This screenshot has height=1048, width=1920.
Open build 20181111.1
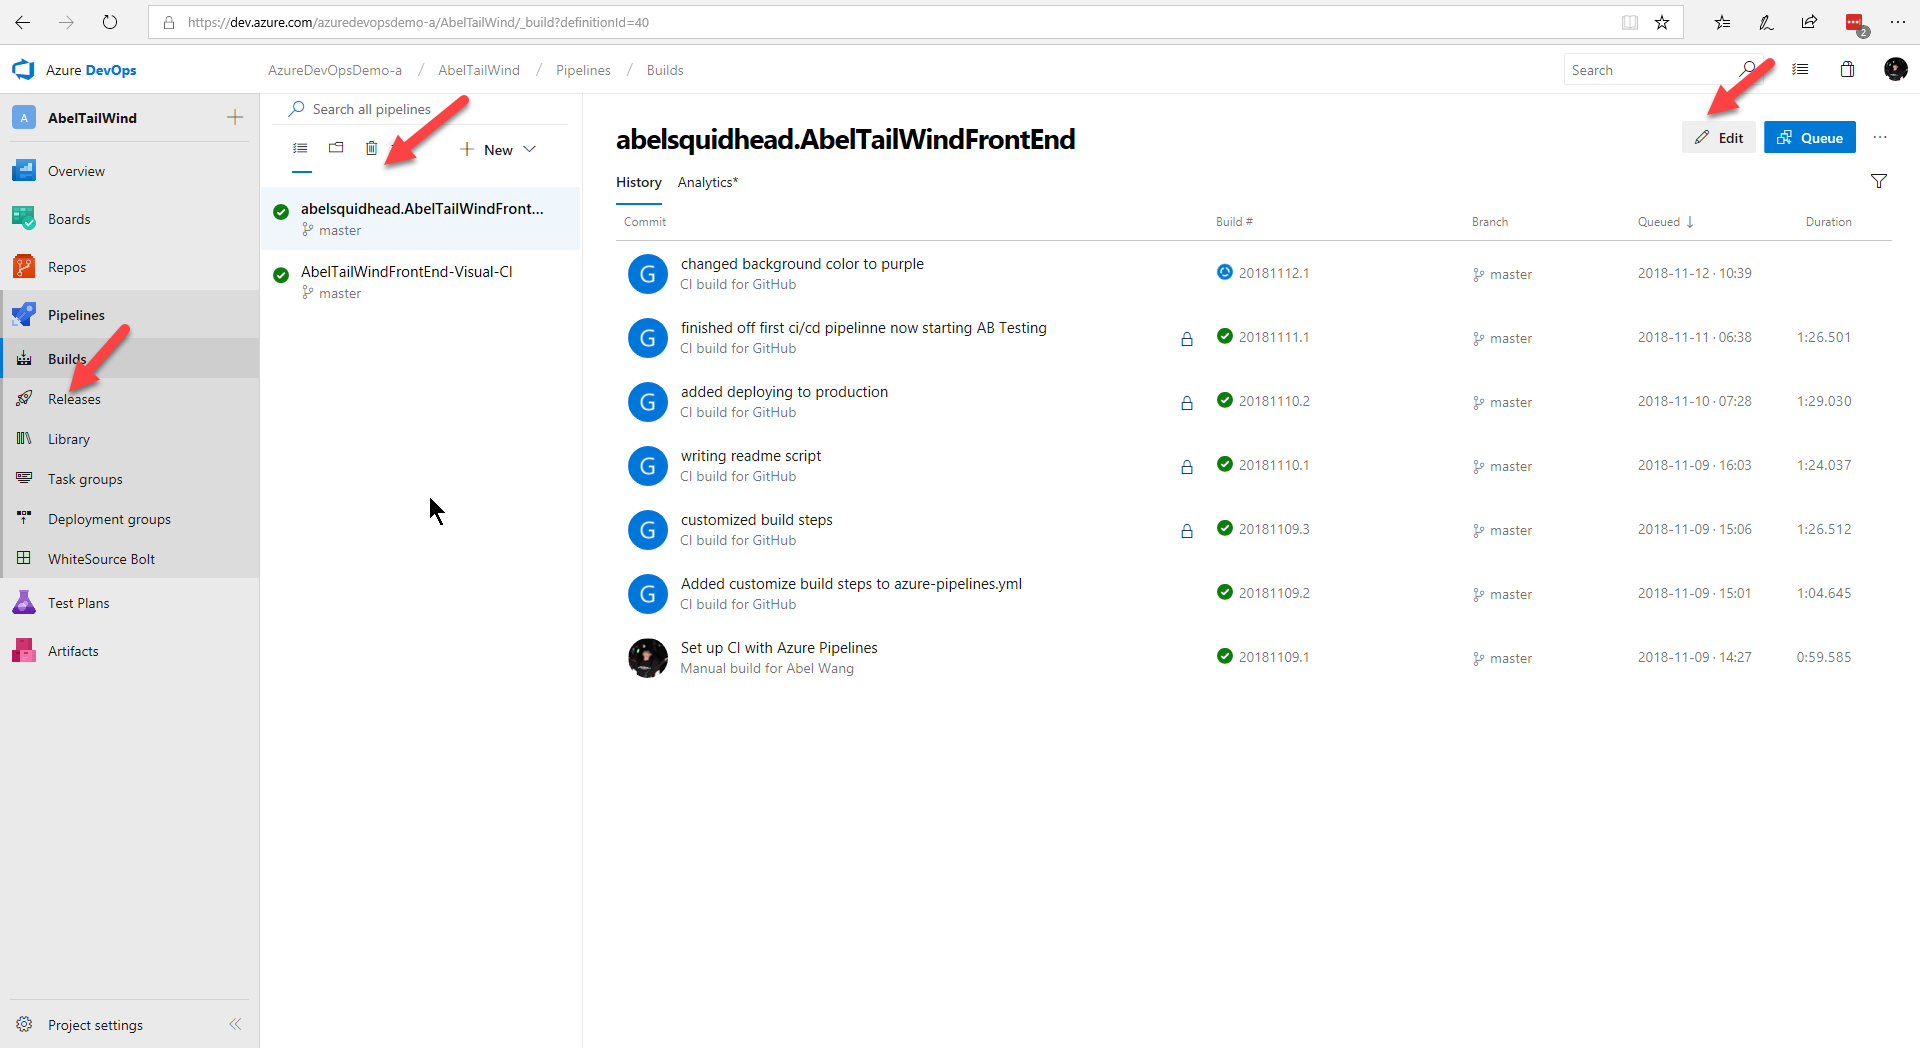pyautogui.click(x=1273, y=337)
